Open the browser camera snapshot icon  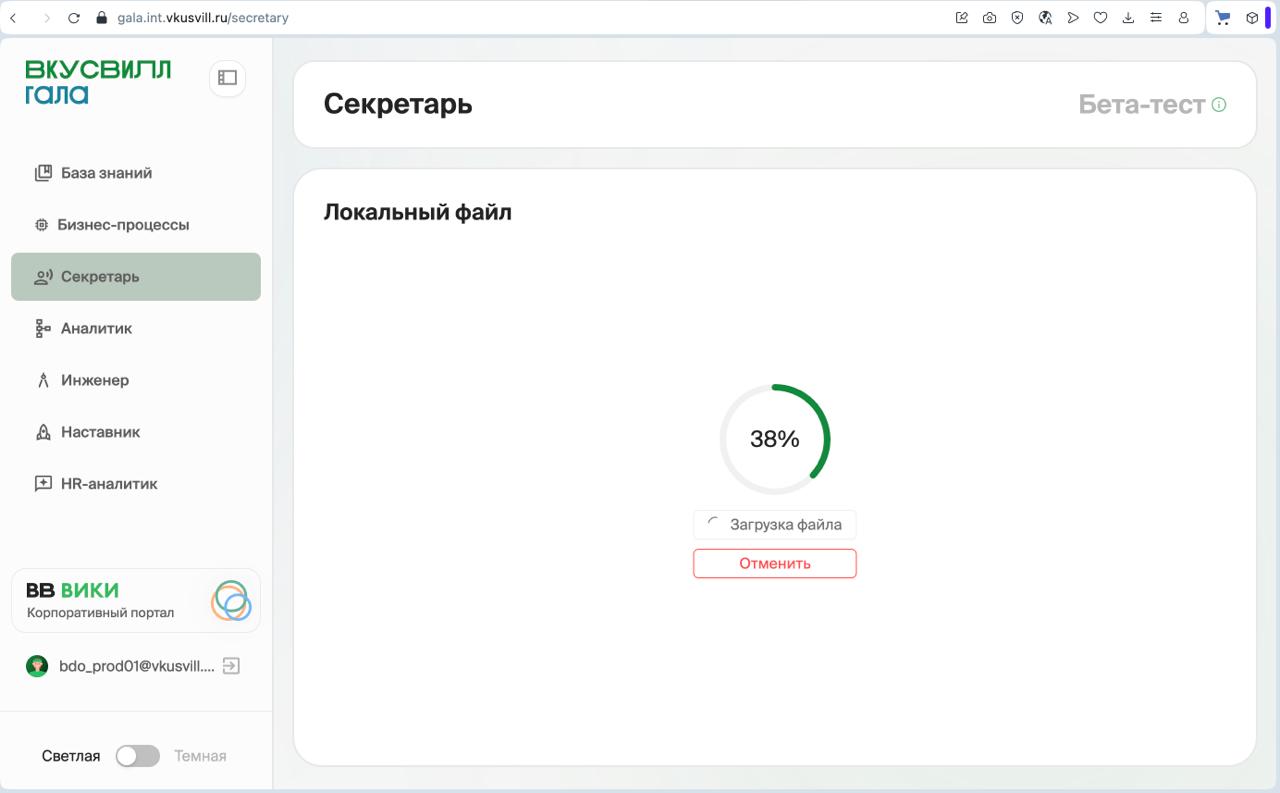(x=989, y=18)
